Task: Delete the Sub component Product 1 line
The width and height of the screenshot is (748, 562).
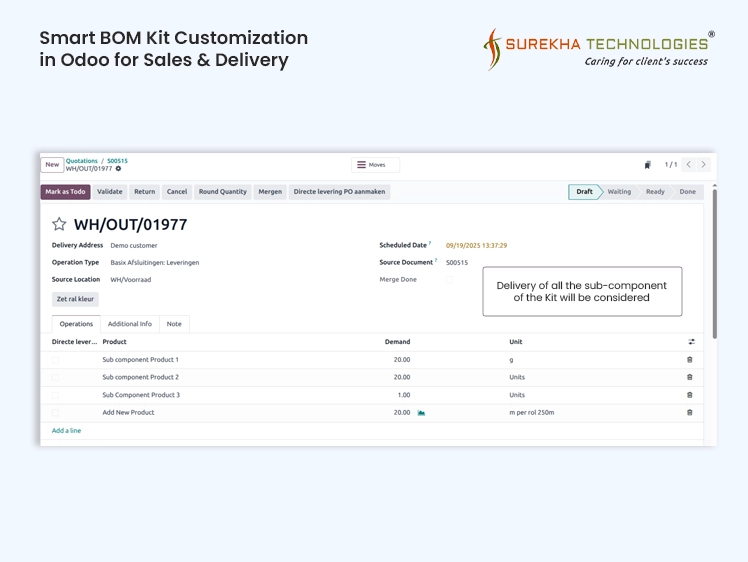Action: (689, 360)
